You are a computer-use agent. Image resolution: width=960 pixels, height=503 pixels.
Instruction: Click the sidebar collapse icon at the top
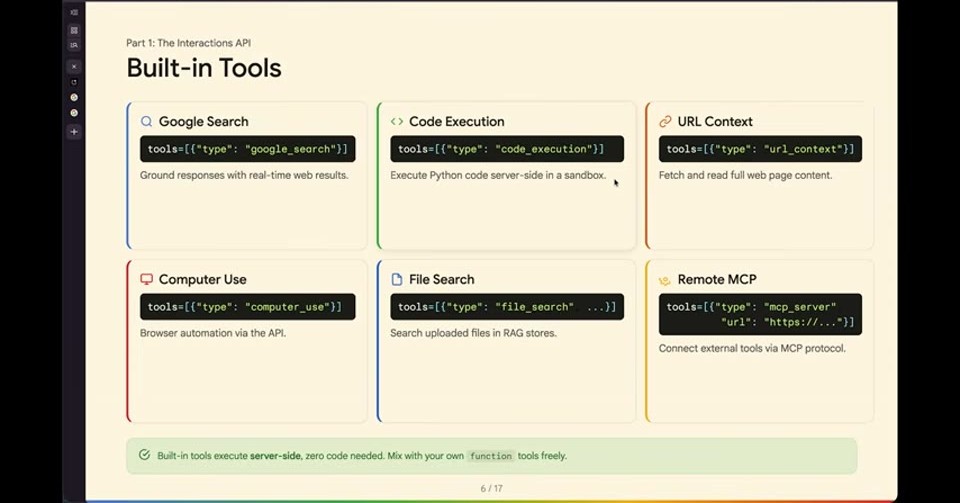(x=74, y=12)
